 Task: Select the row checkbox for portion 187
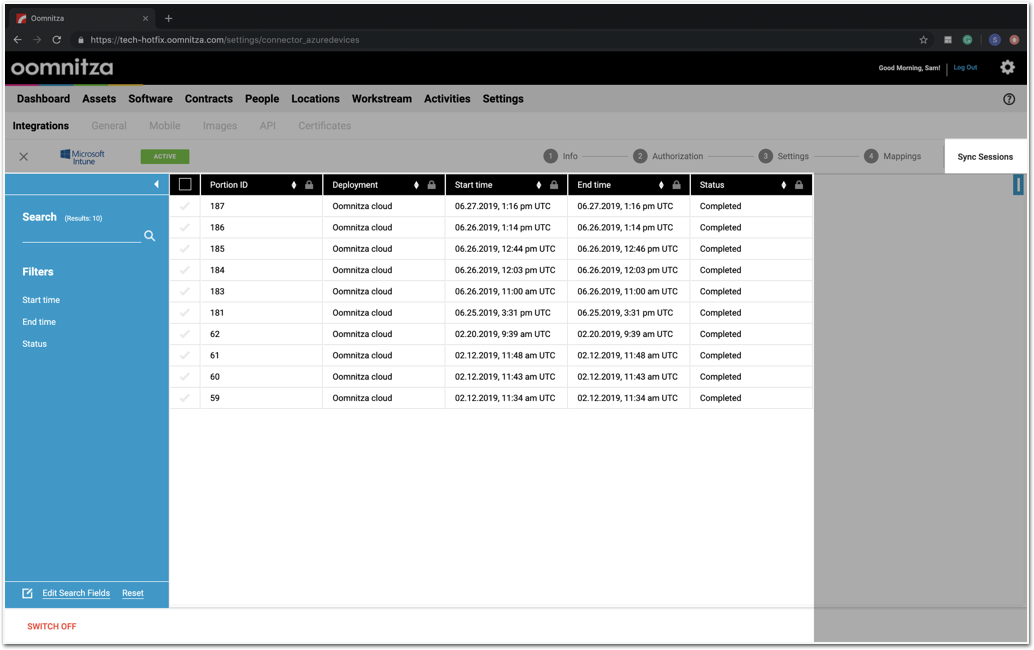[185, 206]
